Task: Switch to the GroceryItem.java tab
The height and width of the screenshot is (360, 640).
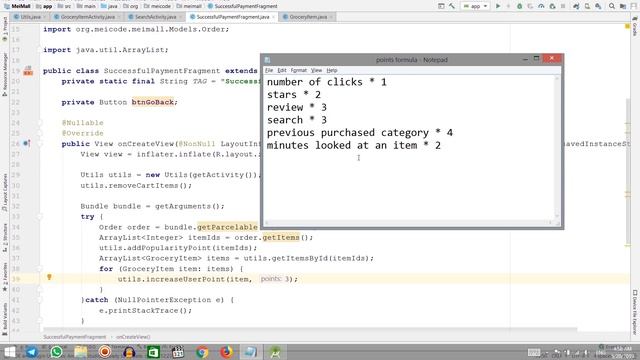Action: [308, 17]
